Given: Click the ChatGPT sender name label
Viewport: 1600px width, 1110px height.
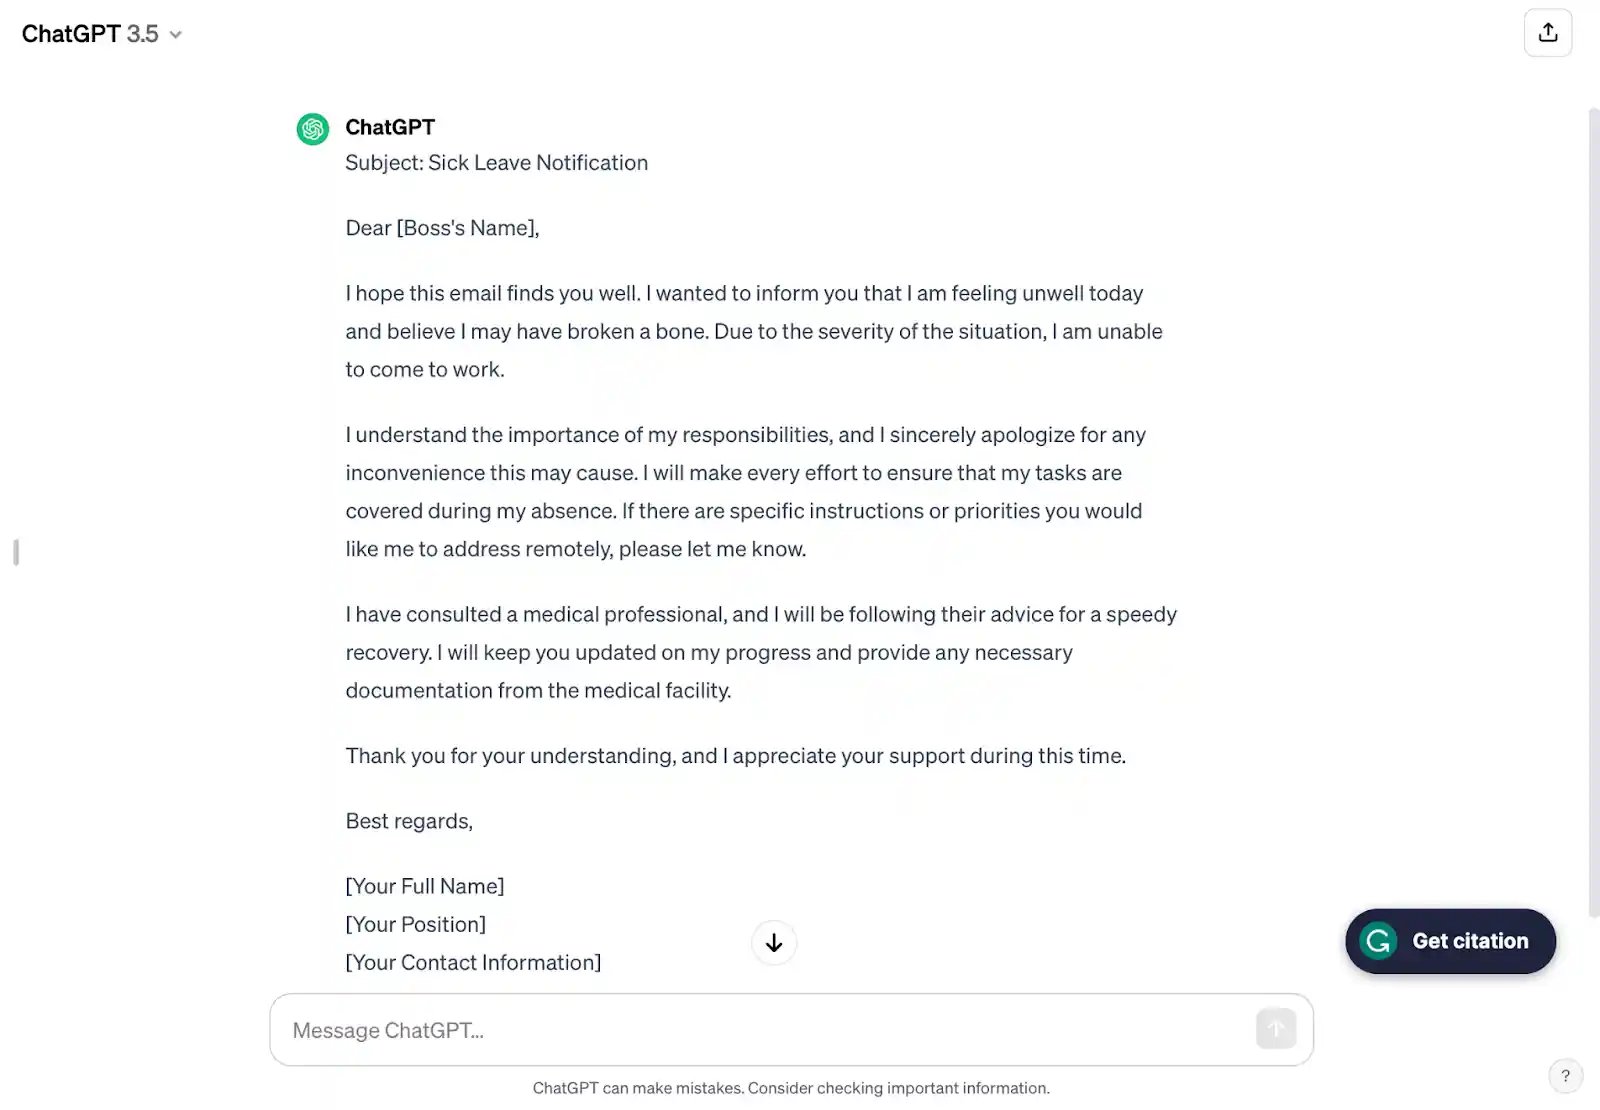Looking at the screenshot, I should pyautogui.click(x=390, y=127).
